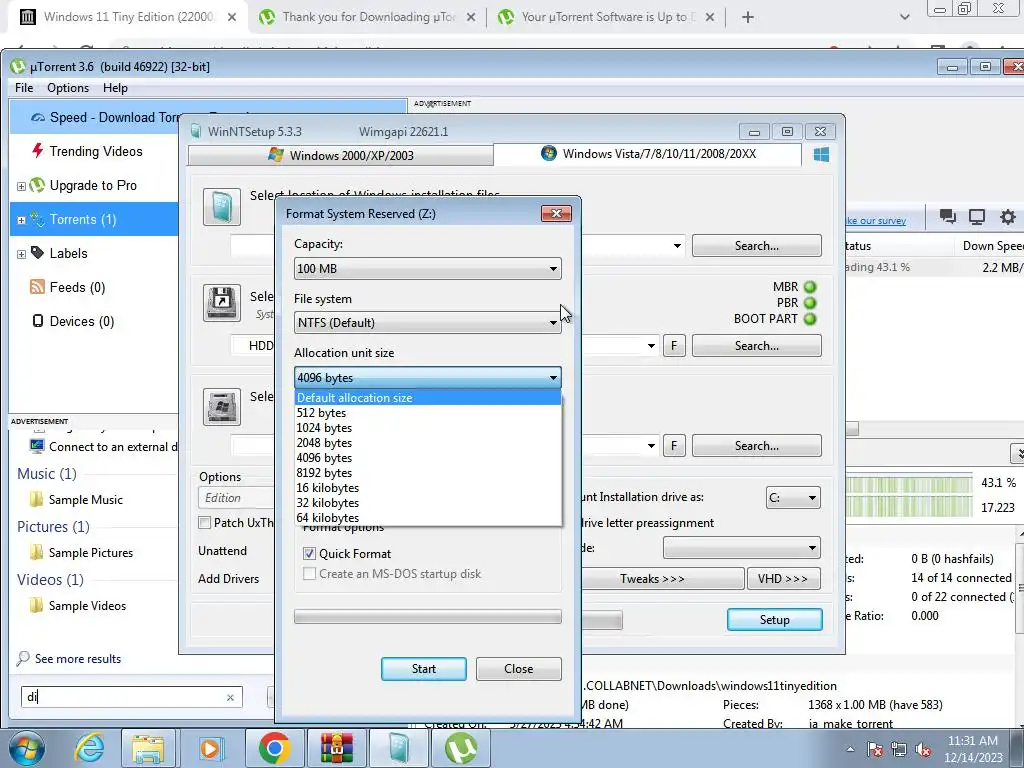1024x768 pixels.
Task: Click F button beside installation drive selector
Action: click(x=674, y=445)
